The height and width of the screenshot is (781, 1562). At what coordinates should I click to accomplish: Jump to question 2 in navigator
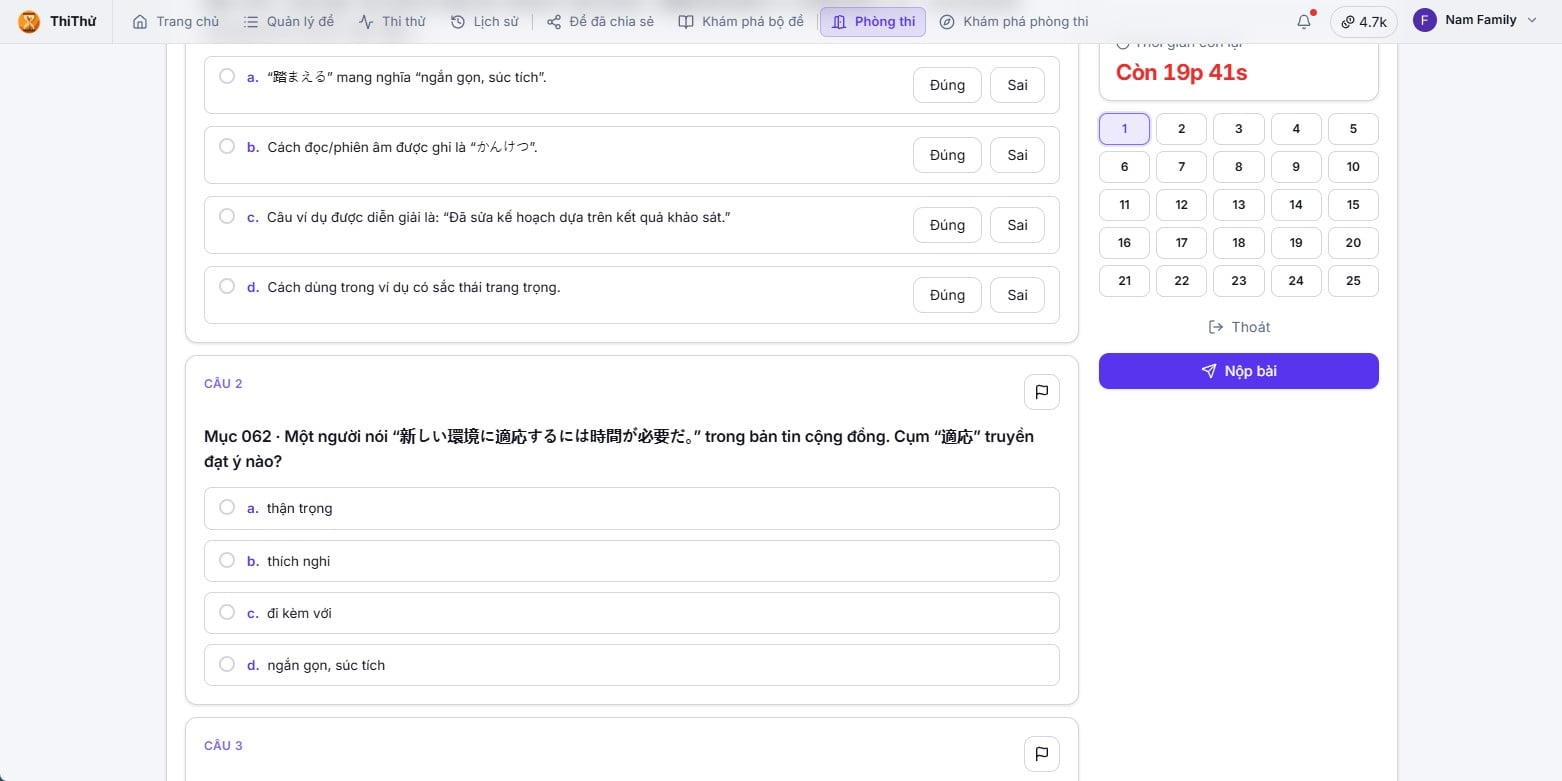(x=1181, y=129)
